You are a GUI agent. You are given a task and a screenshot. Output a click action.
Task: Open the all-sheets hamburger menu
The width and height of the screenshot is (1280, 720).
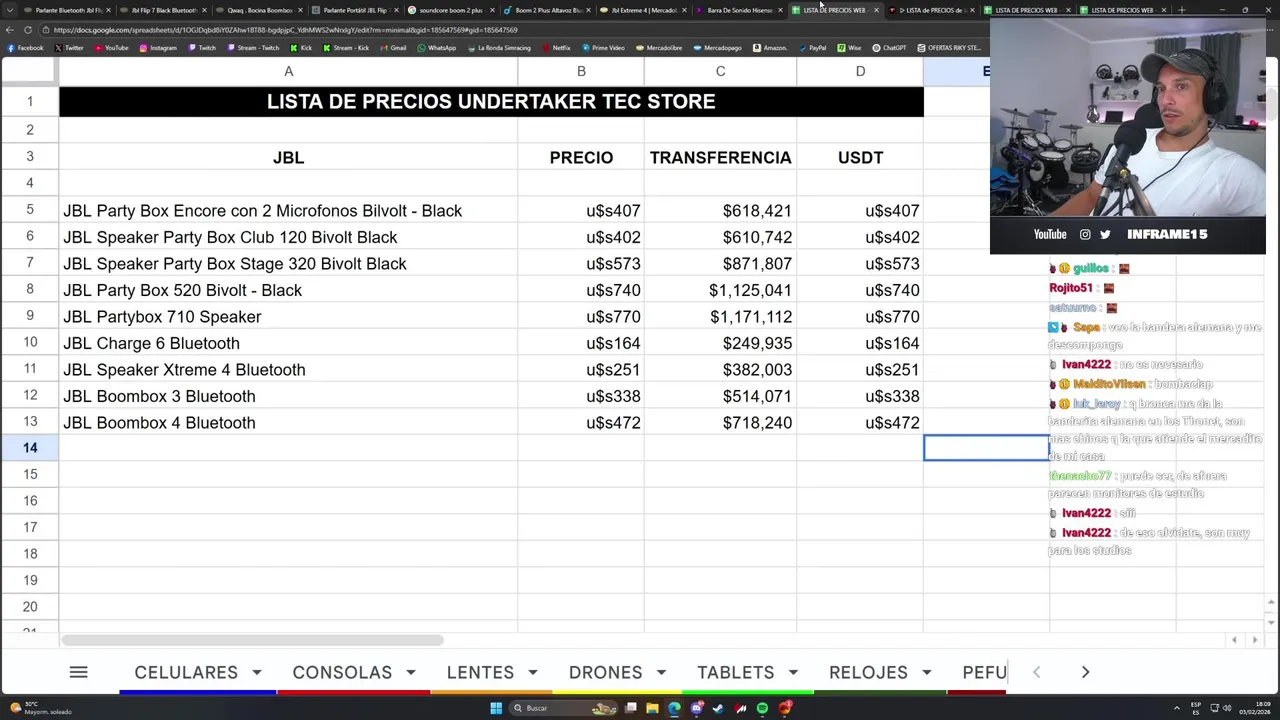pos(78,672)
